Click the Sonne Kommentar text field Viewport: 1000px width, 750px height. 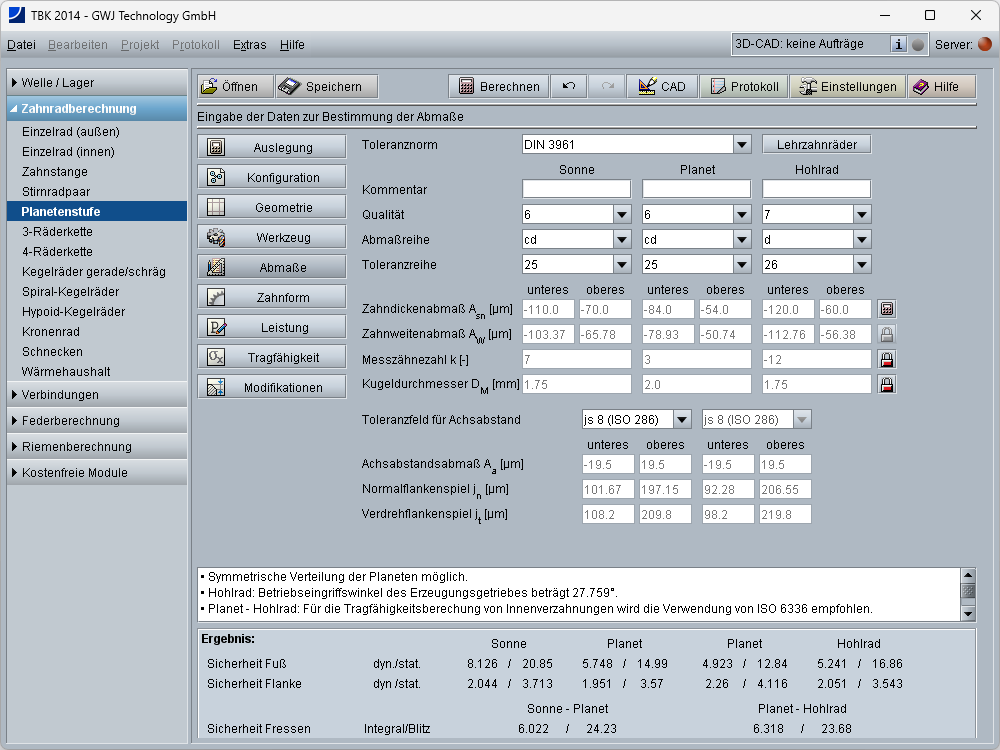pos(576,189)
